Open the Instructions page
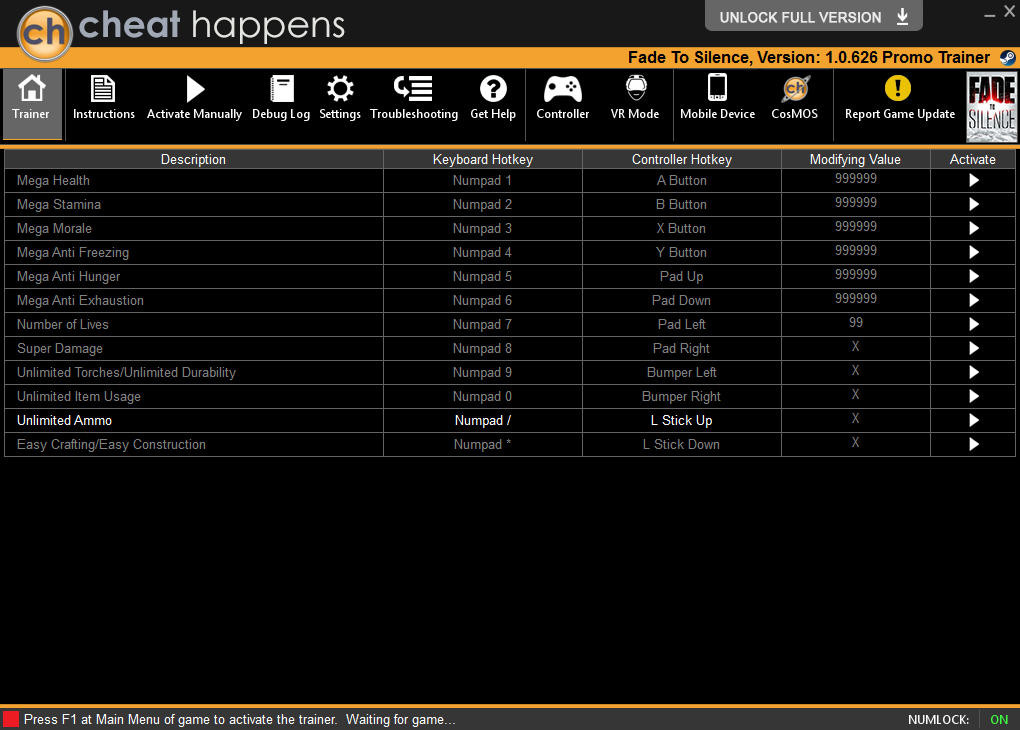The image size is (1020, 730). click(x=103, y=98)
